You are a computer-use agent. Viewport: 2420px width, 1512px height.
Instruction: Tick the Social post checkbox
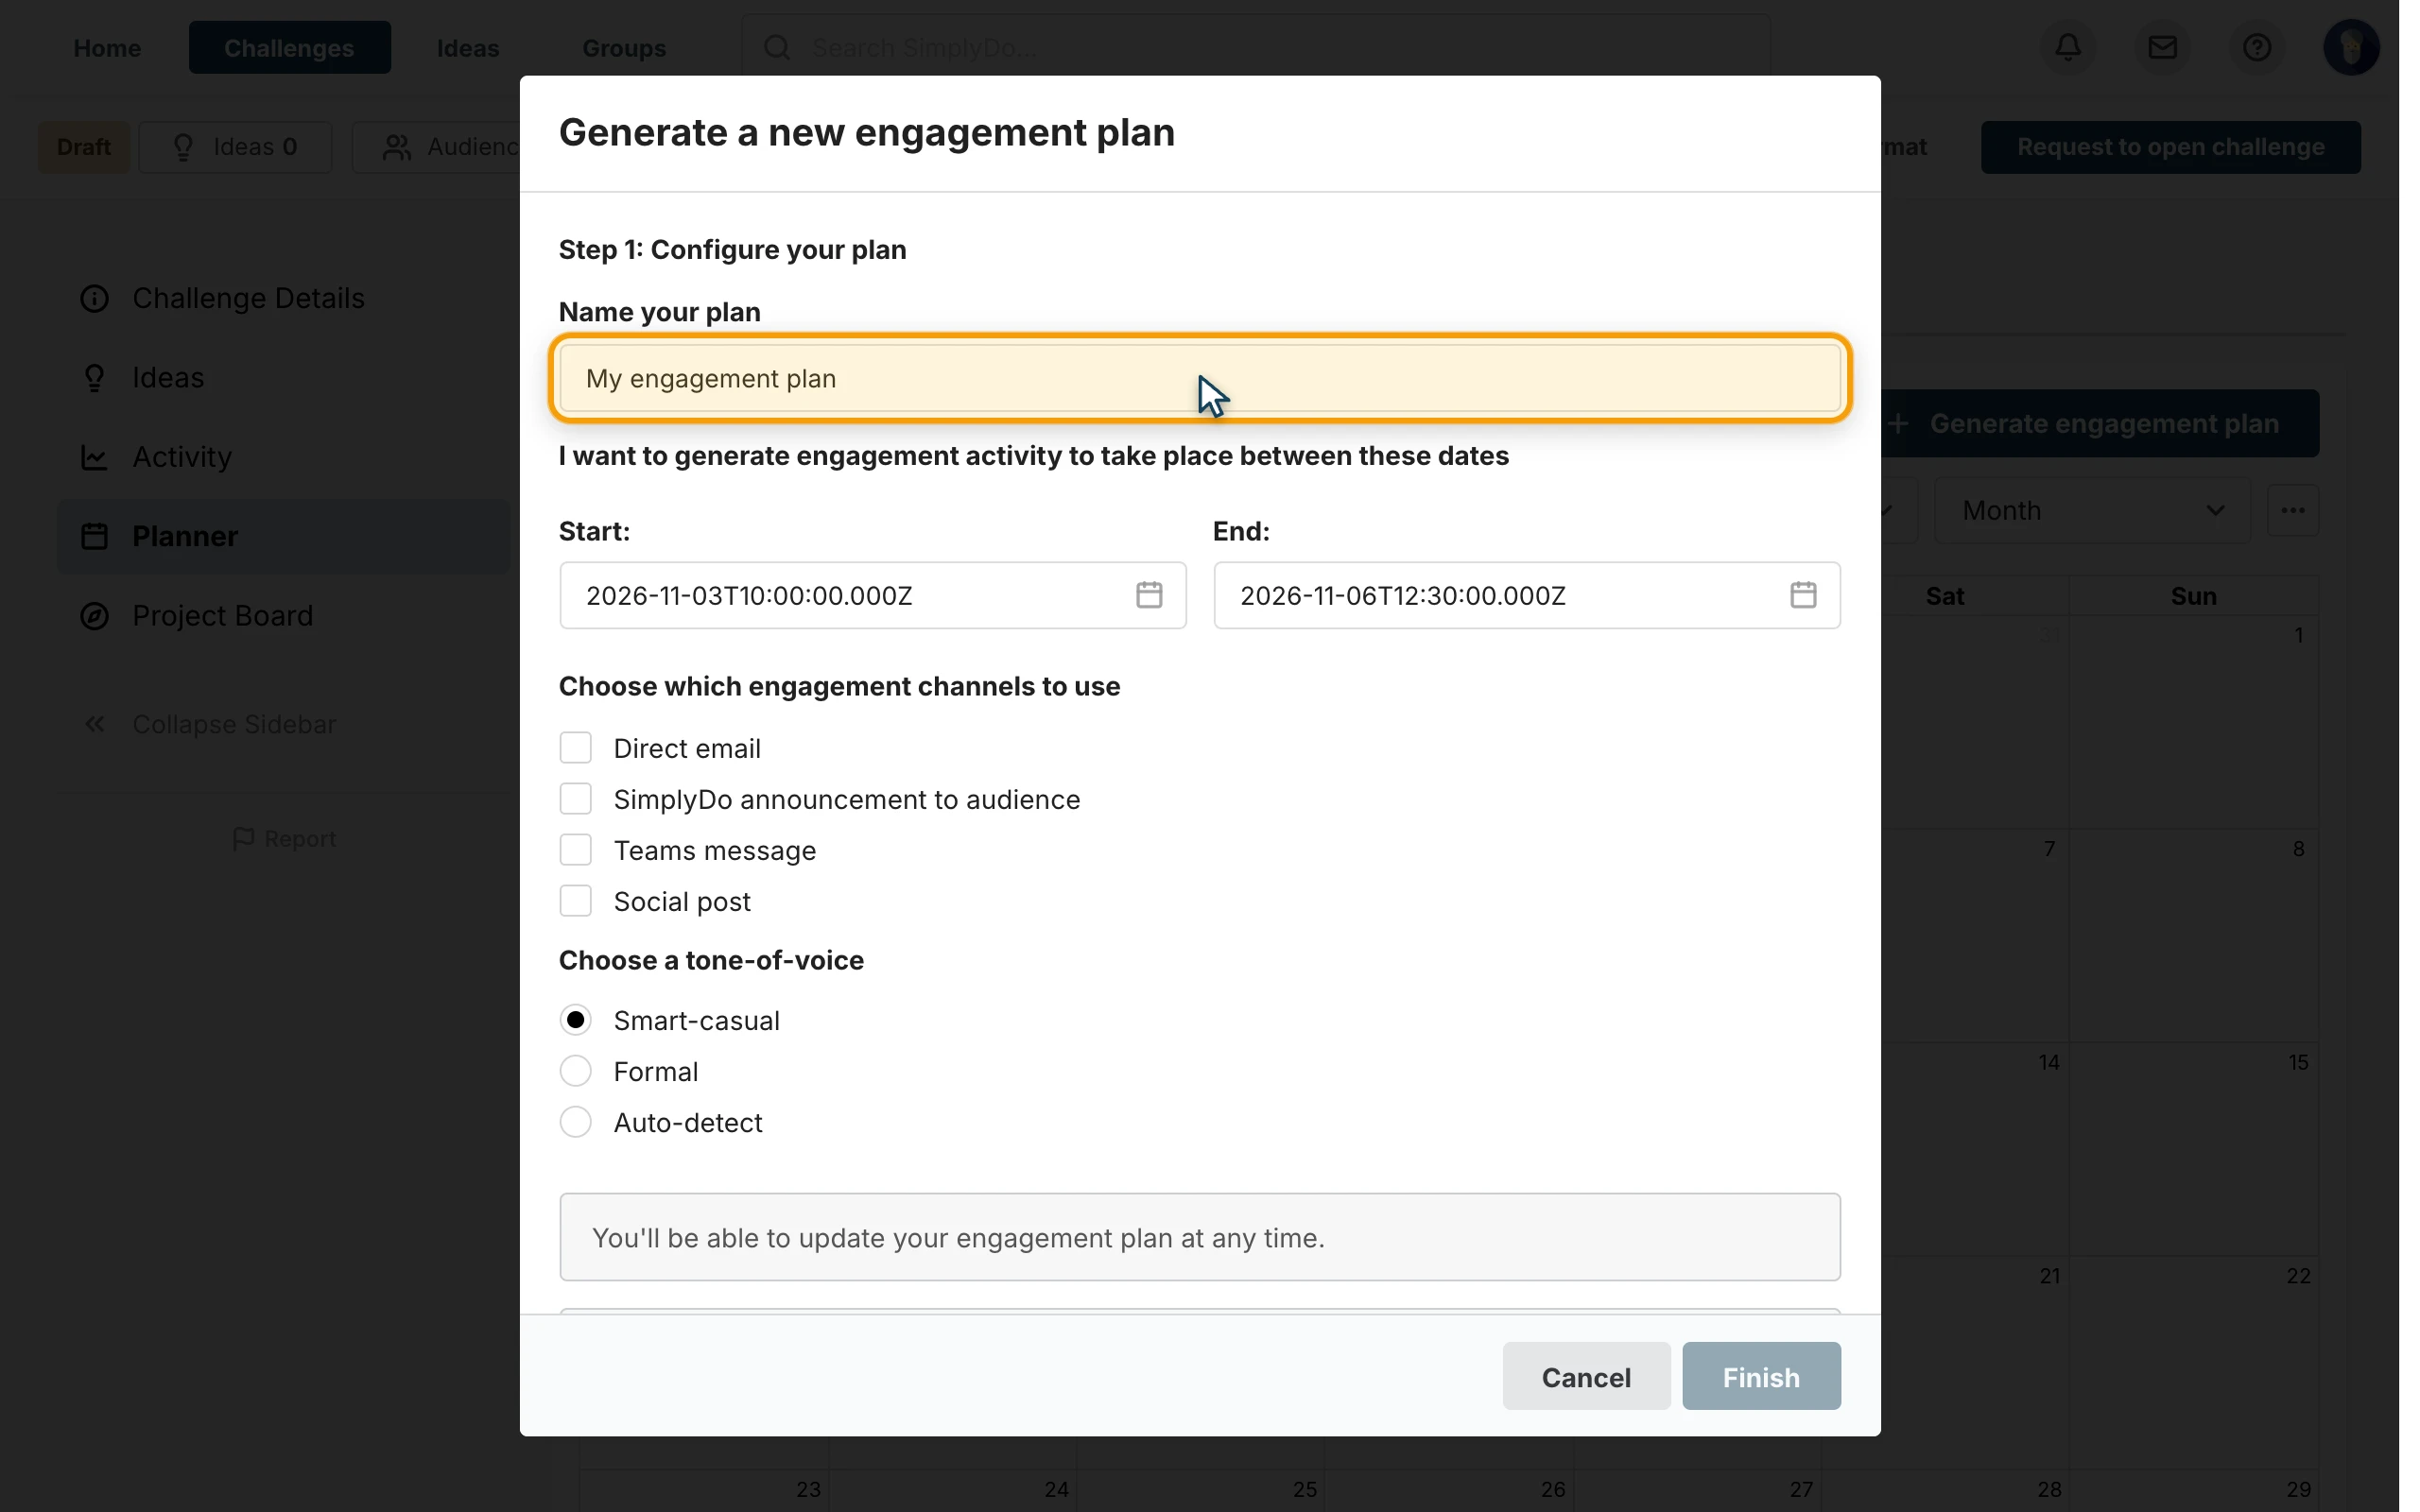pyautogui.click(x=576, y=901)
